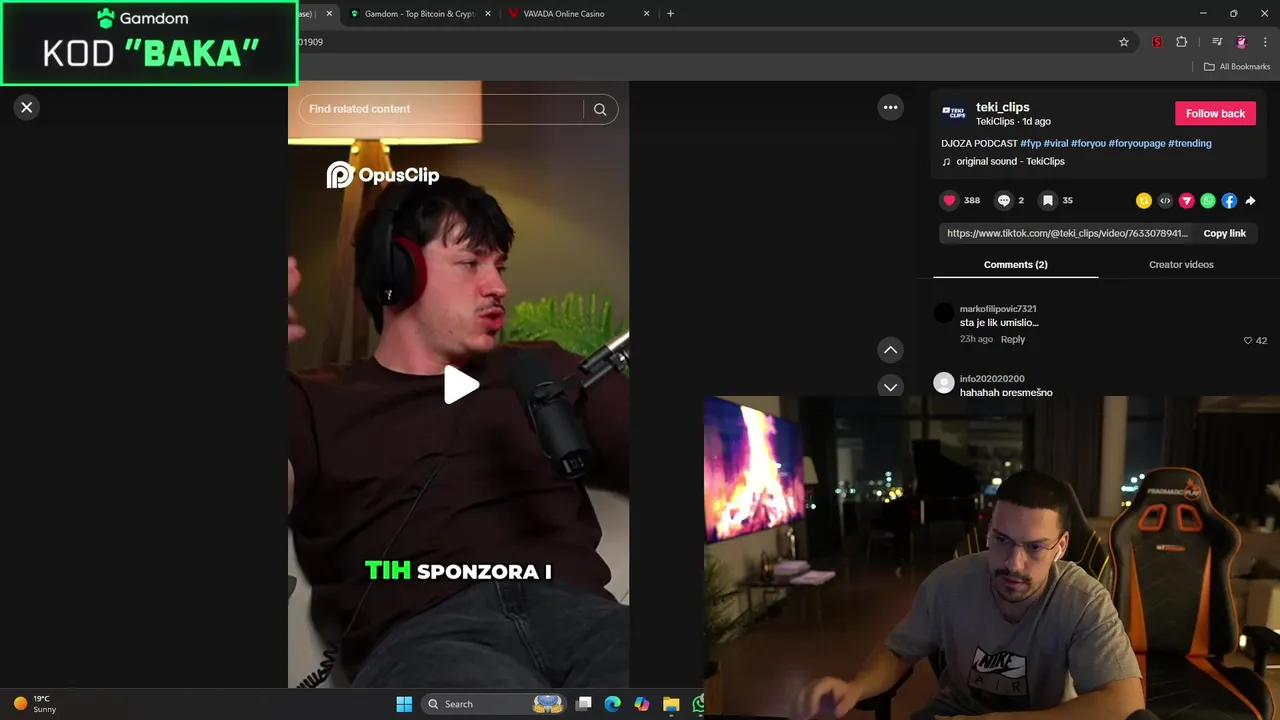Image resolution: width=1280 pixels, height=720 pixels.
Task: Click the comment bubble icon
Action: (x=1004, y=200)
